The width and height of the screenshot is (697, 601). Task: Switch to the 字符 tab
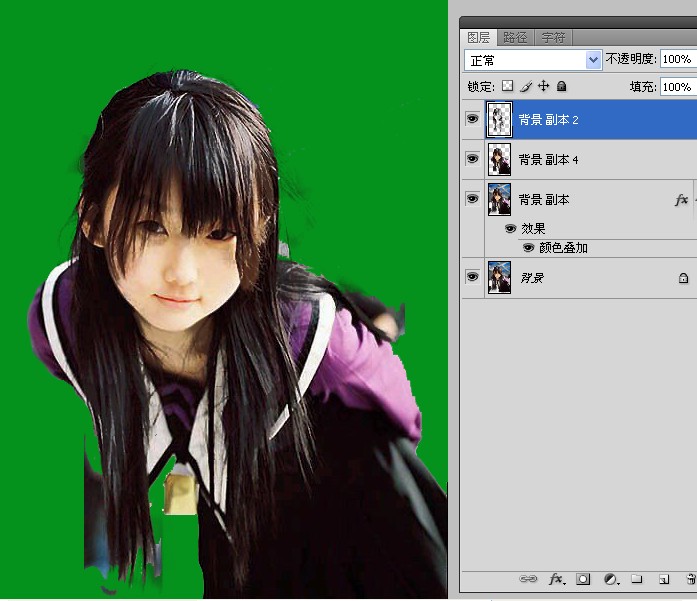(x=553, y=38)
